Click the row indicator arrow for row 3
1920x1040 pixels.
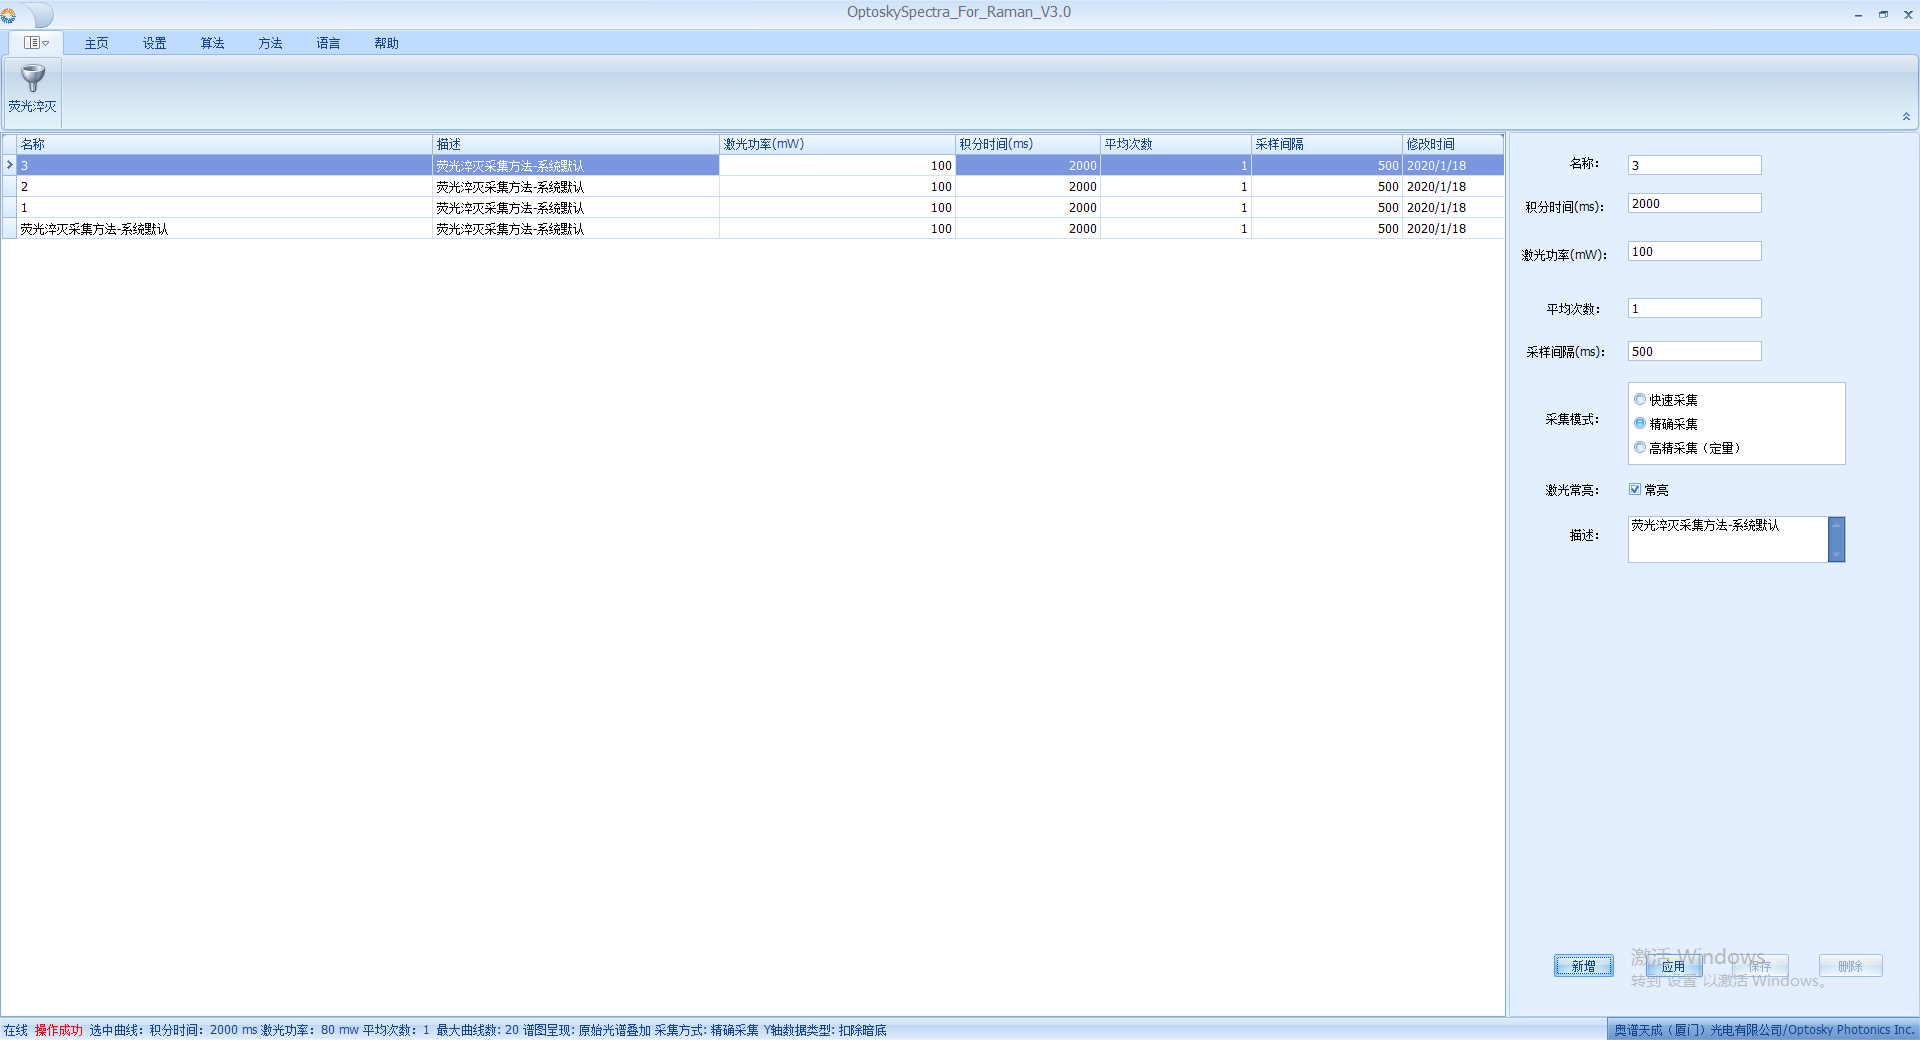point(9,165)
